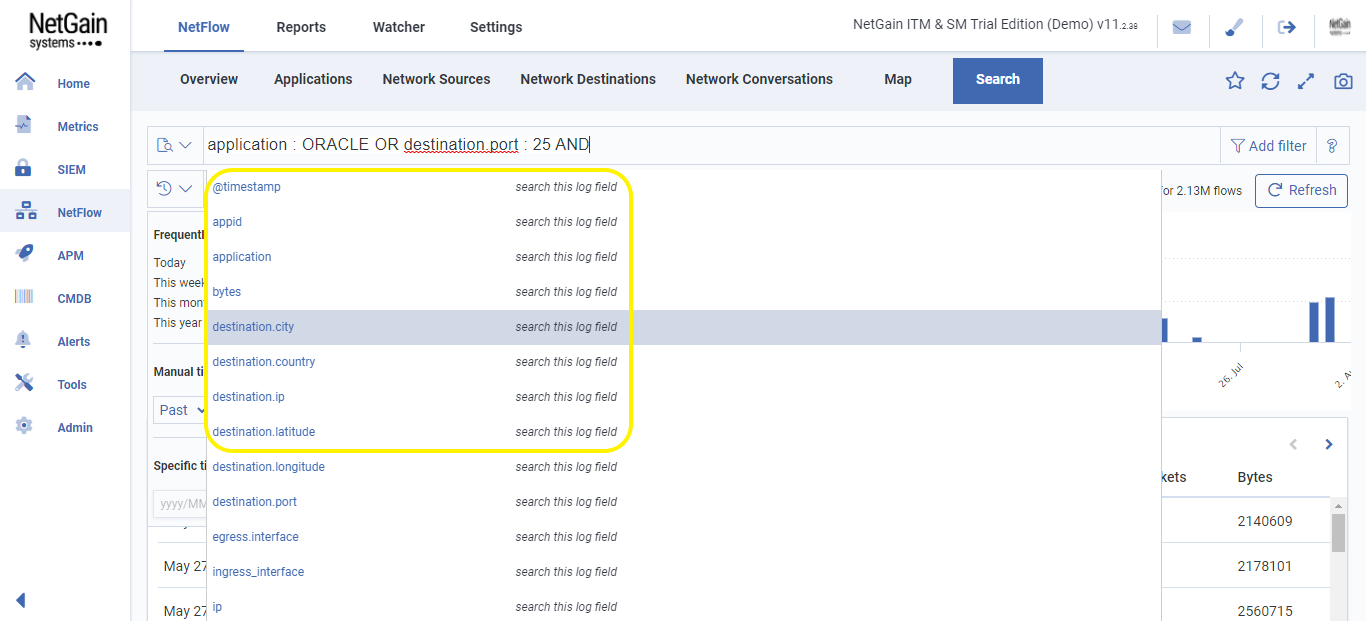The width and height of the screenshot is (1366, 621).
Task: Open the Network Conversations sub-tab
Action: pos(759,79)
